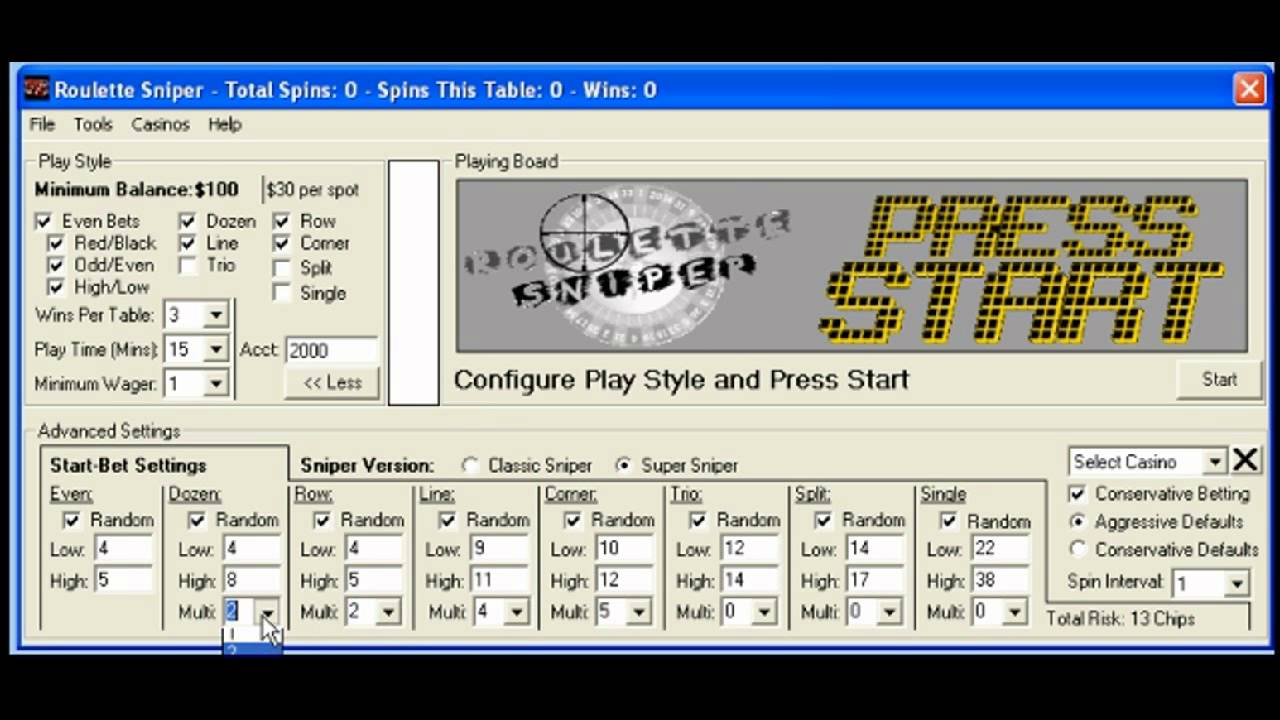Click the Total Risk: 13 Chips text
Viewport: 1280px width, 720px height.
(1121, 619)
